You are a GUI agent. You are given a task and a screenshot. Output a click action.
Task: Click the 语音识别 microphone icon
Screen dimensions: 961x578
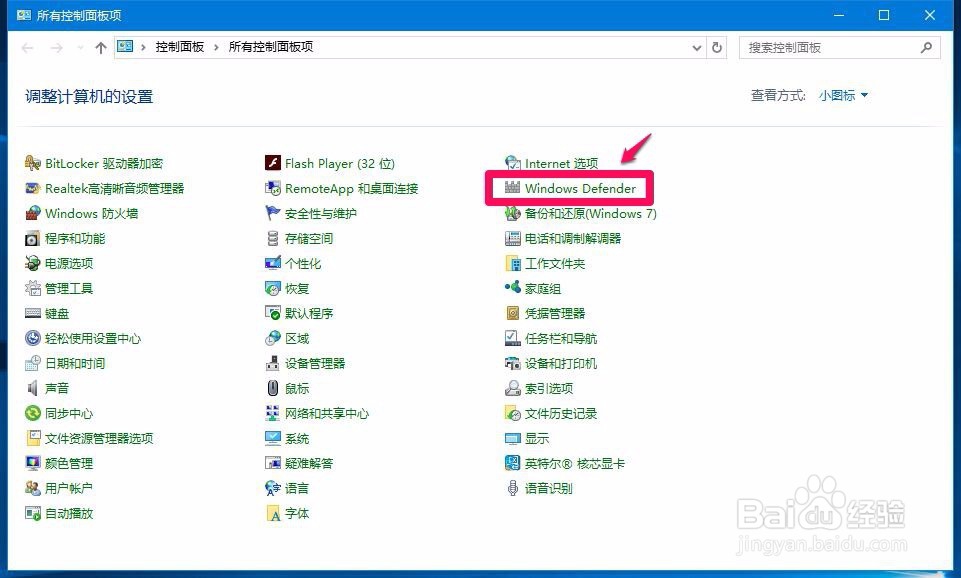(512, 489)
